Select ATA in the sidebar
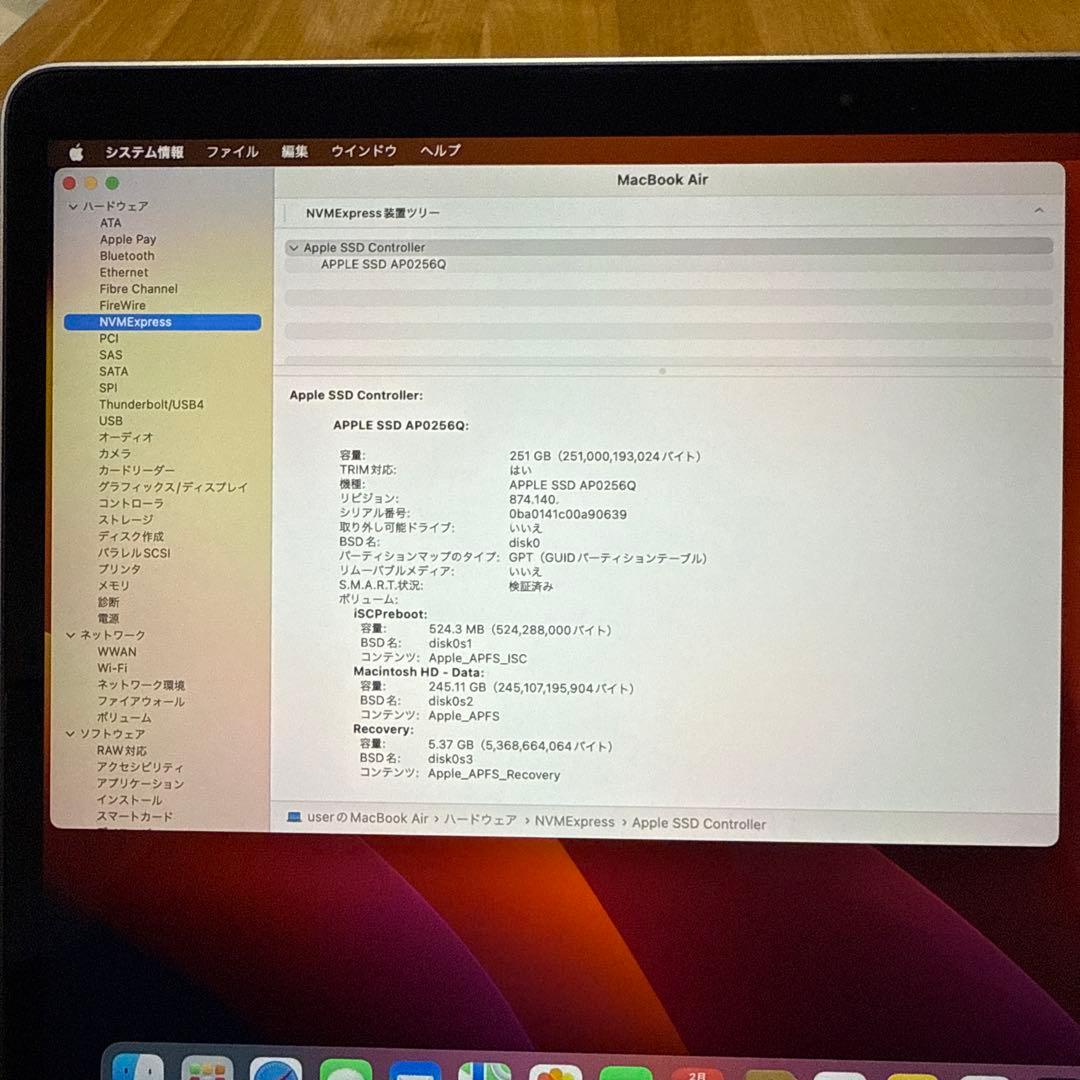Viewport: 1080px width, 1080px height. pos(110,223)
